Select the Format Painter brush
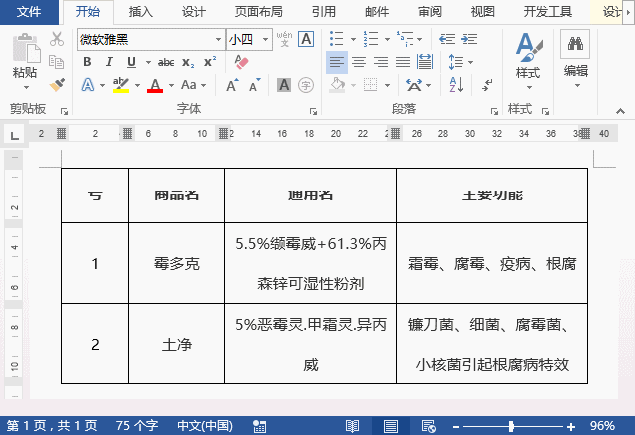The width and height of the screenshot is (635, 435). pyautogui.click(x=57, y=85)
